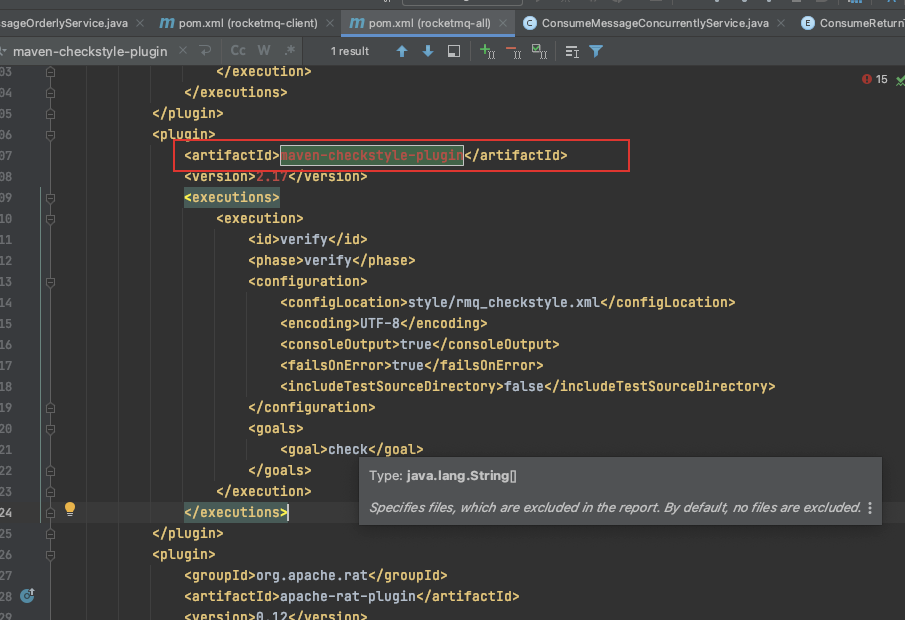
Task: Close pom.xml (rocketmq-all) tab
Action: pyautogui.click(x=503, y=23)
